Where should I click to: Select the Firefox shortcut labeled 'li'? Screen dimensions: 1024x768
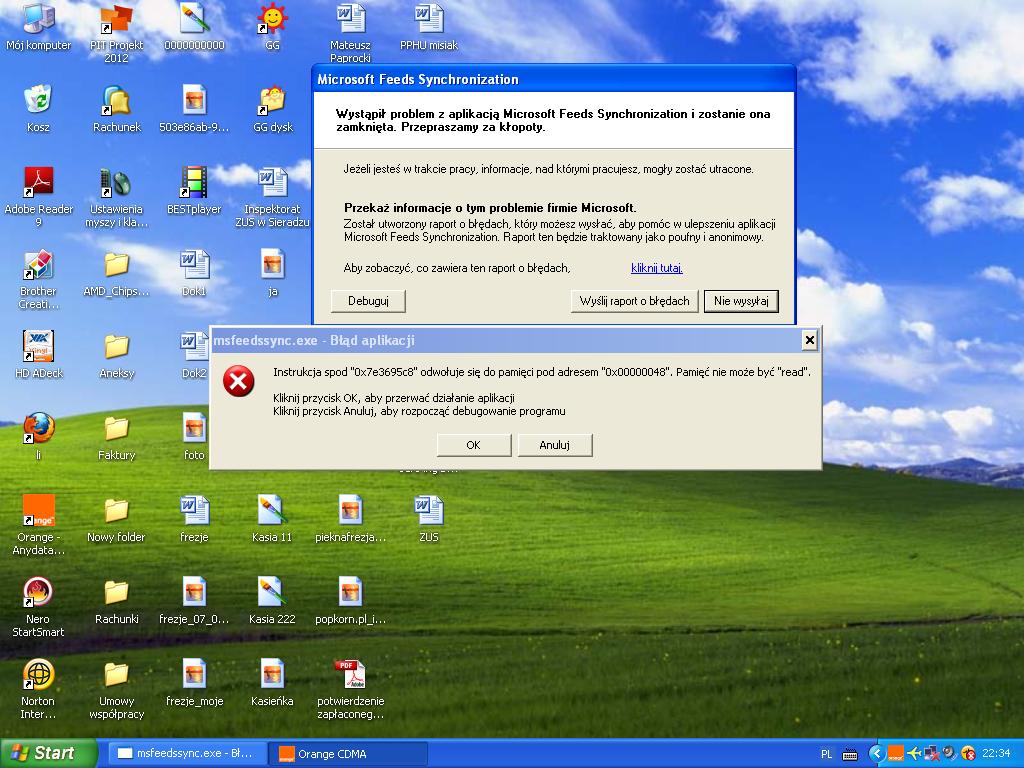39,438
